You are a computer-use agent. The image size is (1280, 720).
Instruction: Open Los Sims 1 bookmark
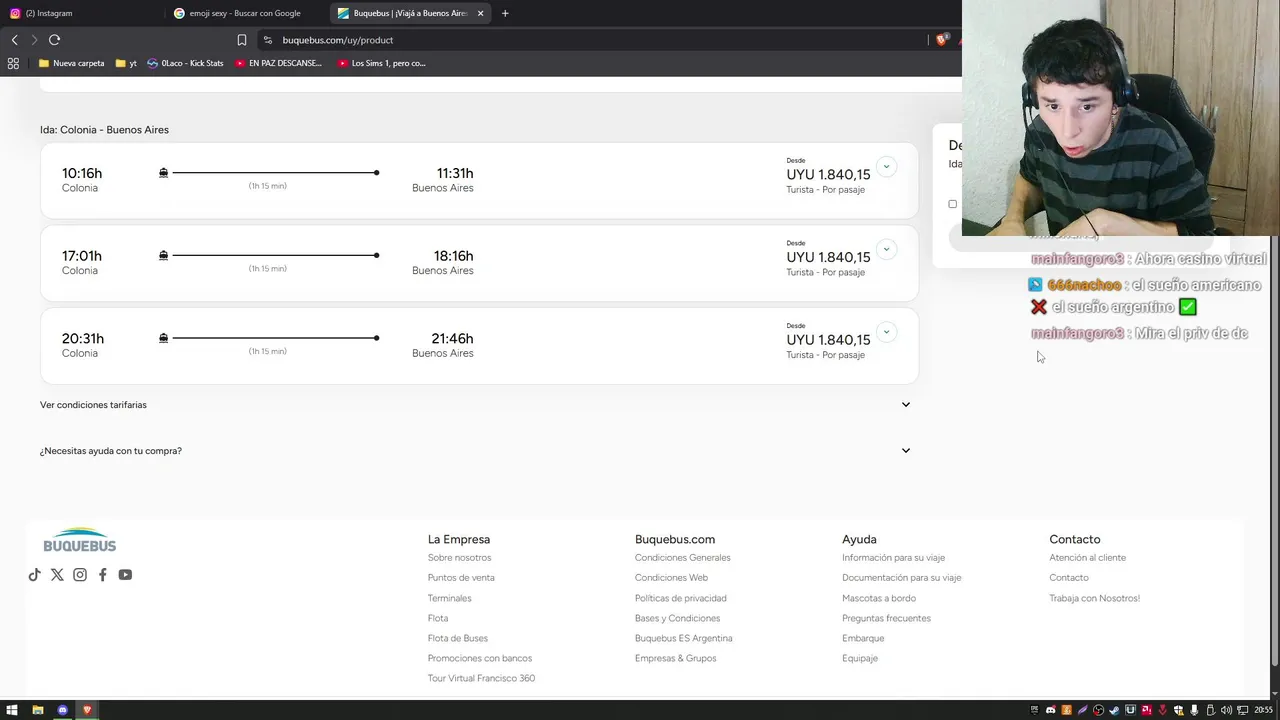coord(381,63)
